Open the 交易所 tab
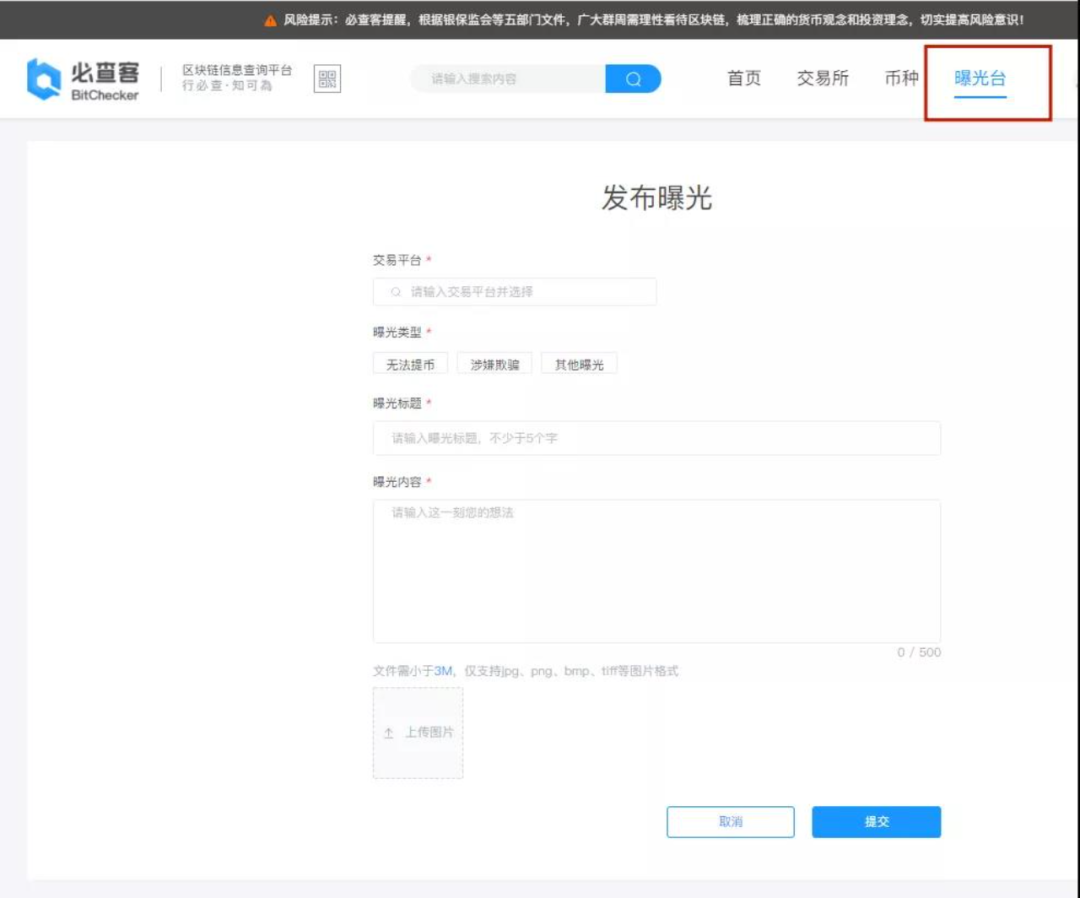Screen dimensions: 1080x898 click(x=822, y=78)
